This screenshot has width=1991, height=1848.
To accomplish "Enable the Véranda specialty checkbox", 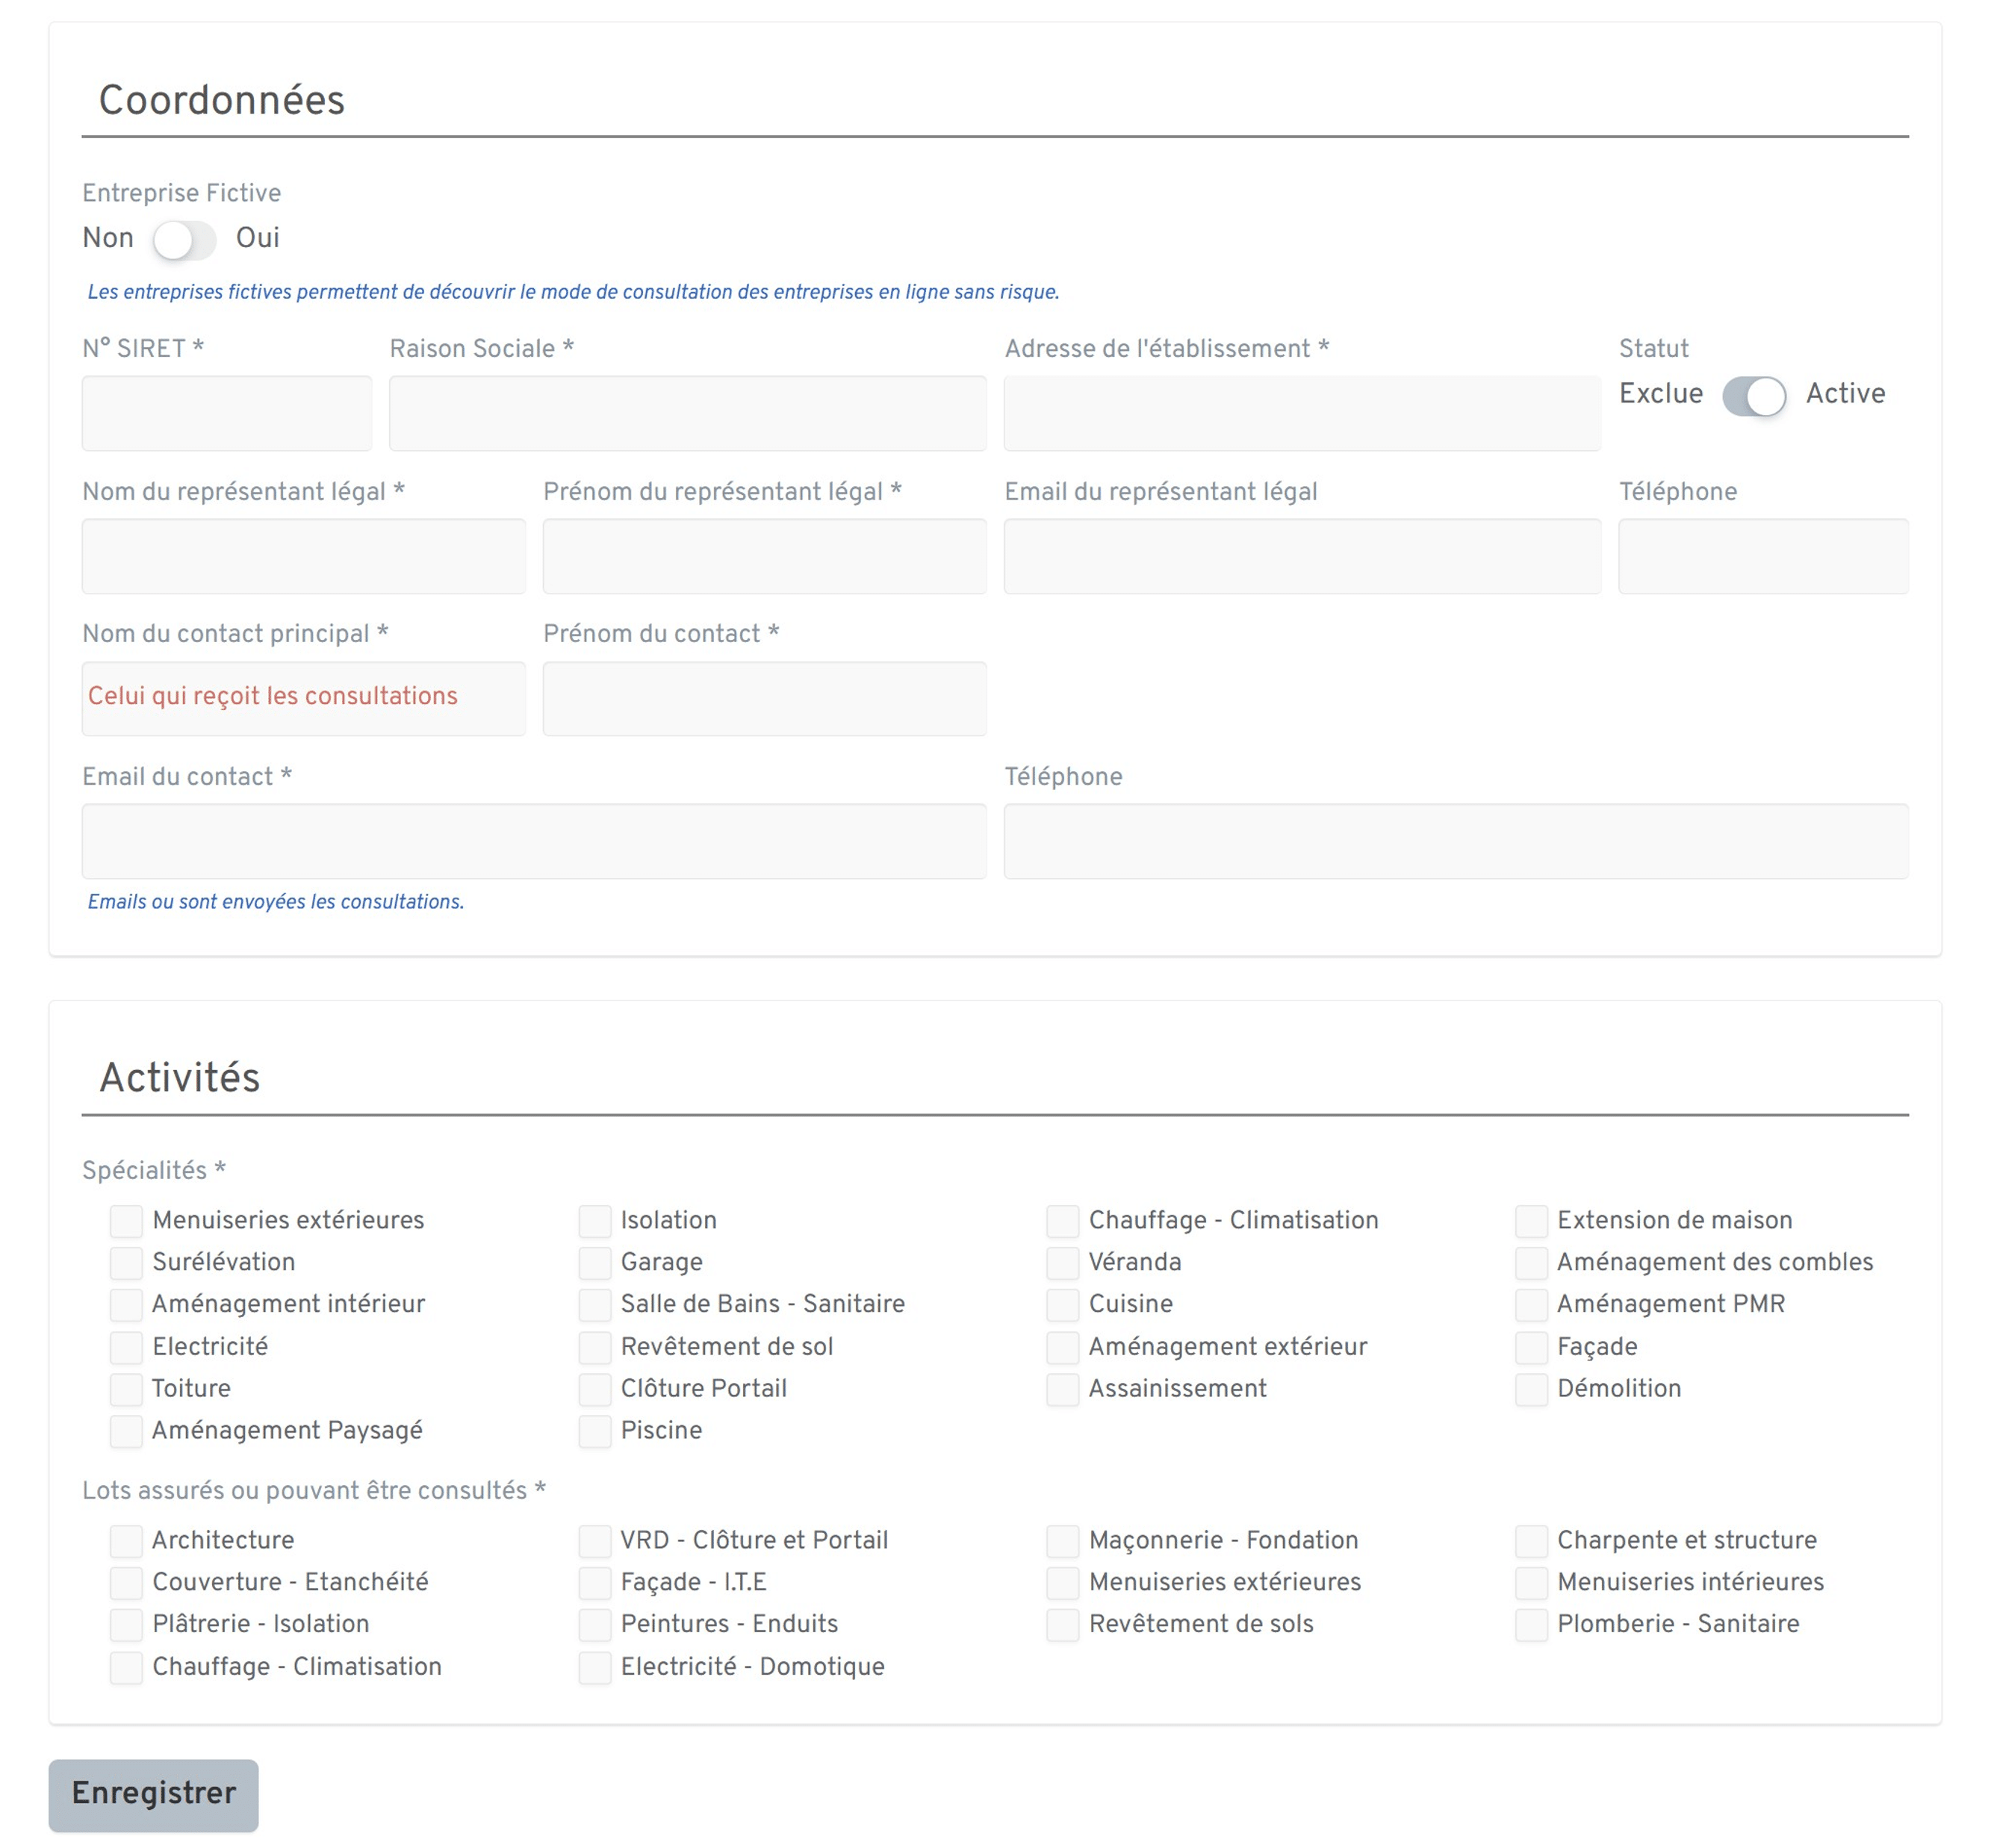I will tap(1063, 1263).
